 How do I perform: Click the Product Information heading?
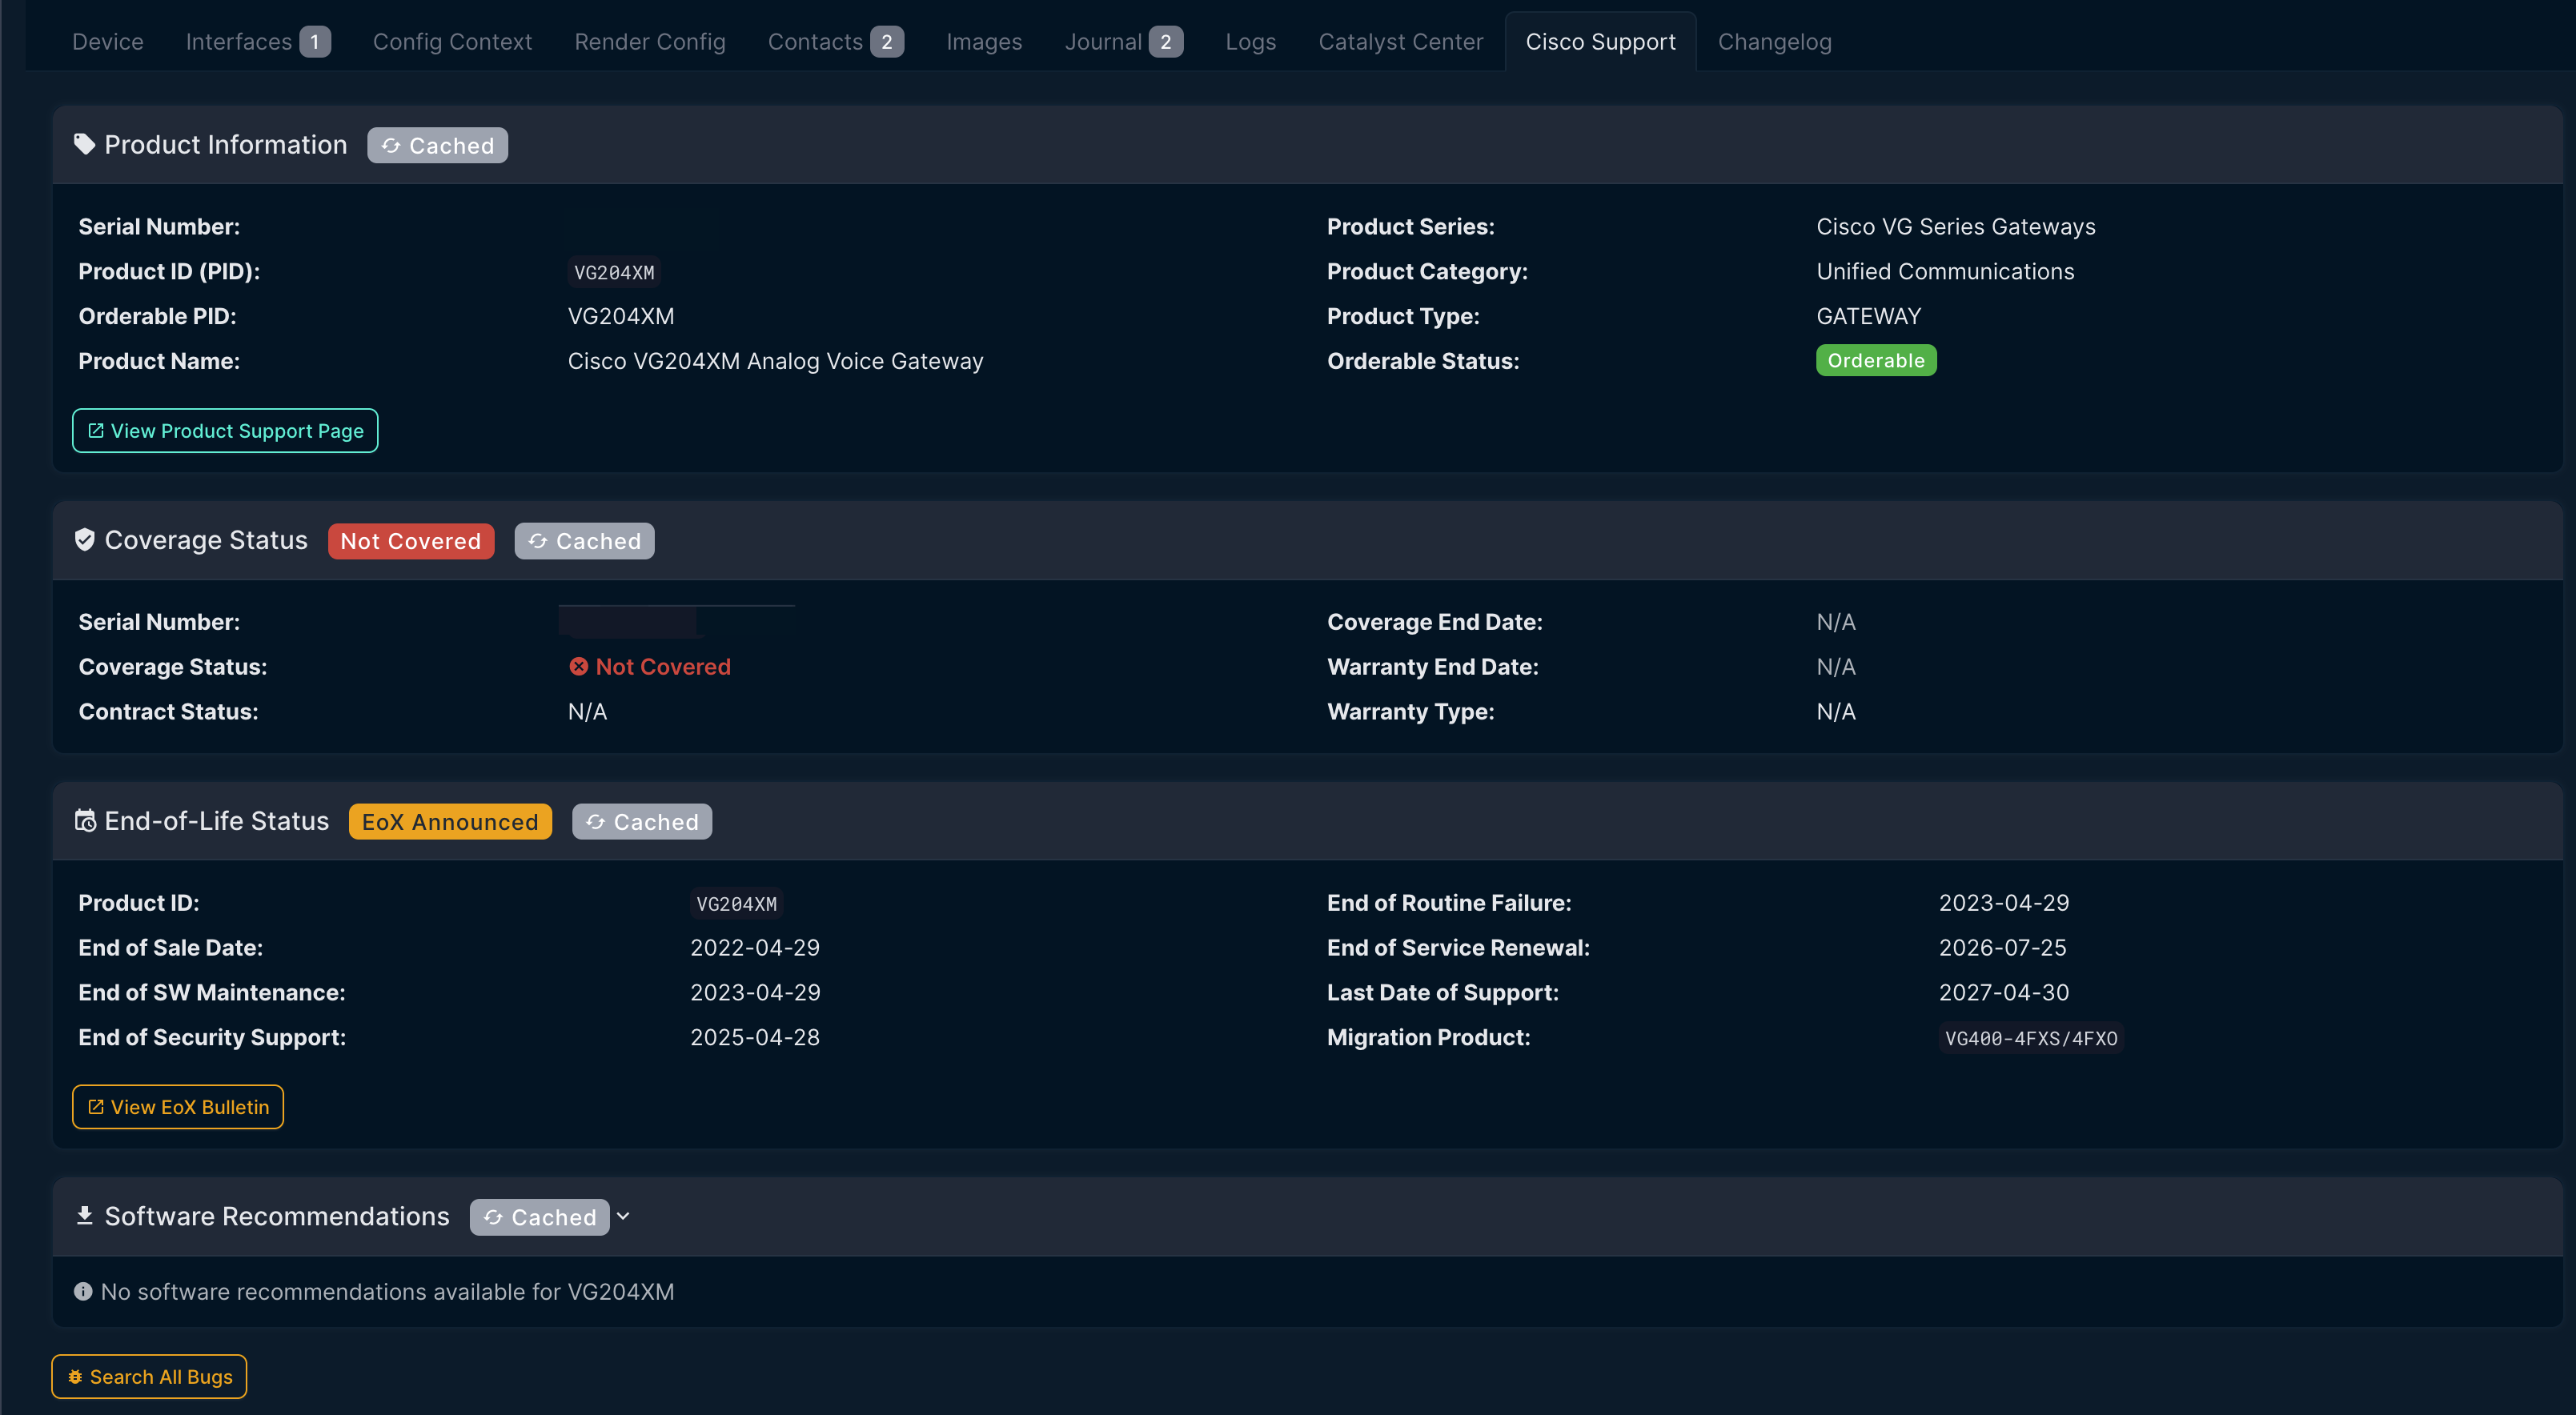pos(226,145)
